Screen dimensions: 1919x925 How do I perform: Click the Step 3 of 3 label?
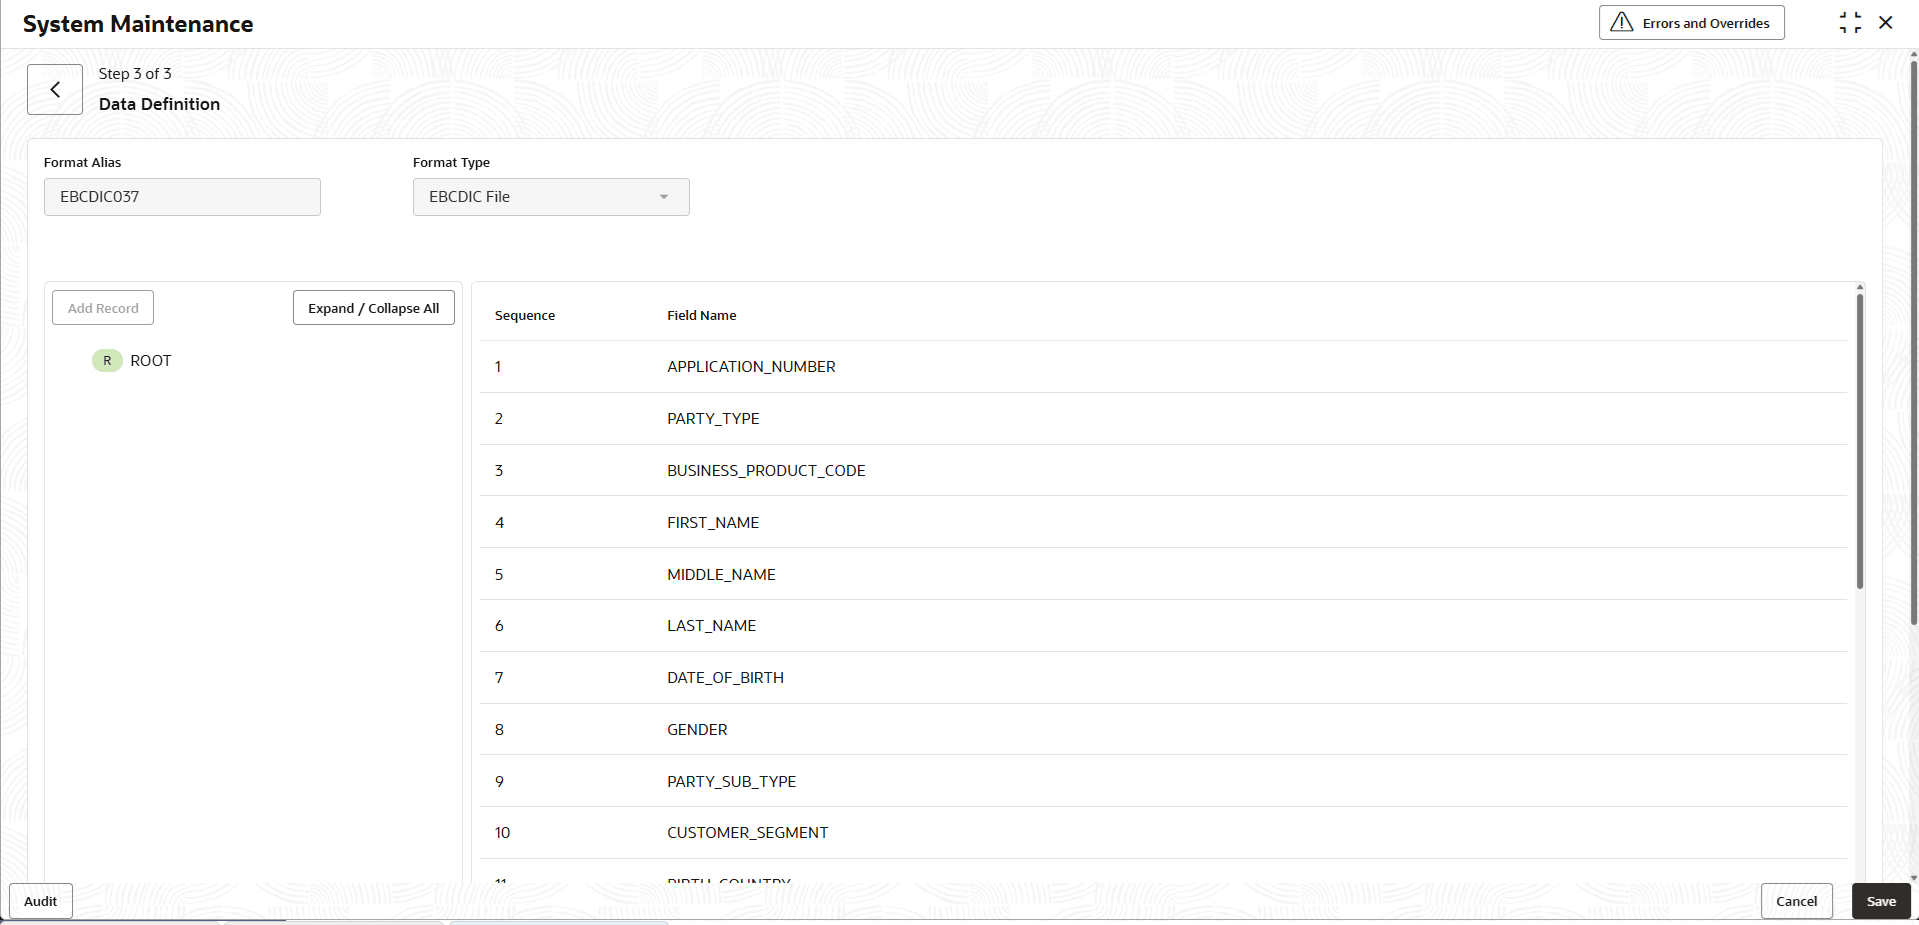[135, 74]
